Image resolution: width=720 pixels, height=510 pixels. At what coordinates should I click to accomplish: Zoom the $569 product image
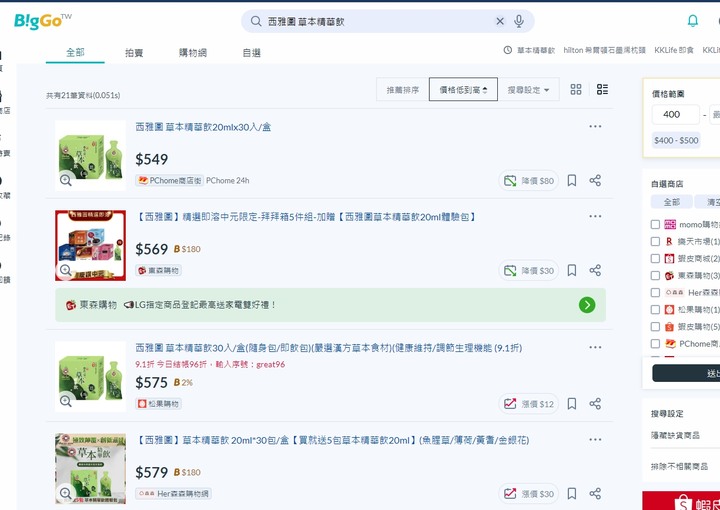66,270
